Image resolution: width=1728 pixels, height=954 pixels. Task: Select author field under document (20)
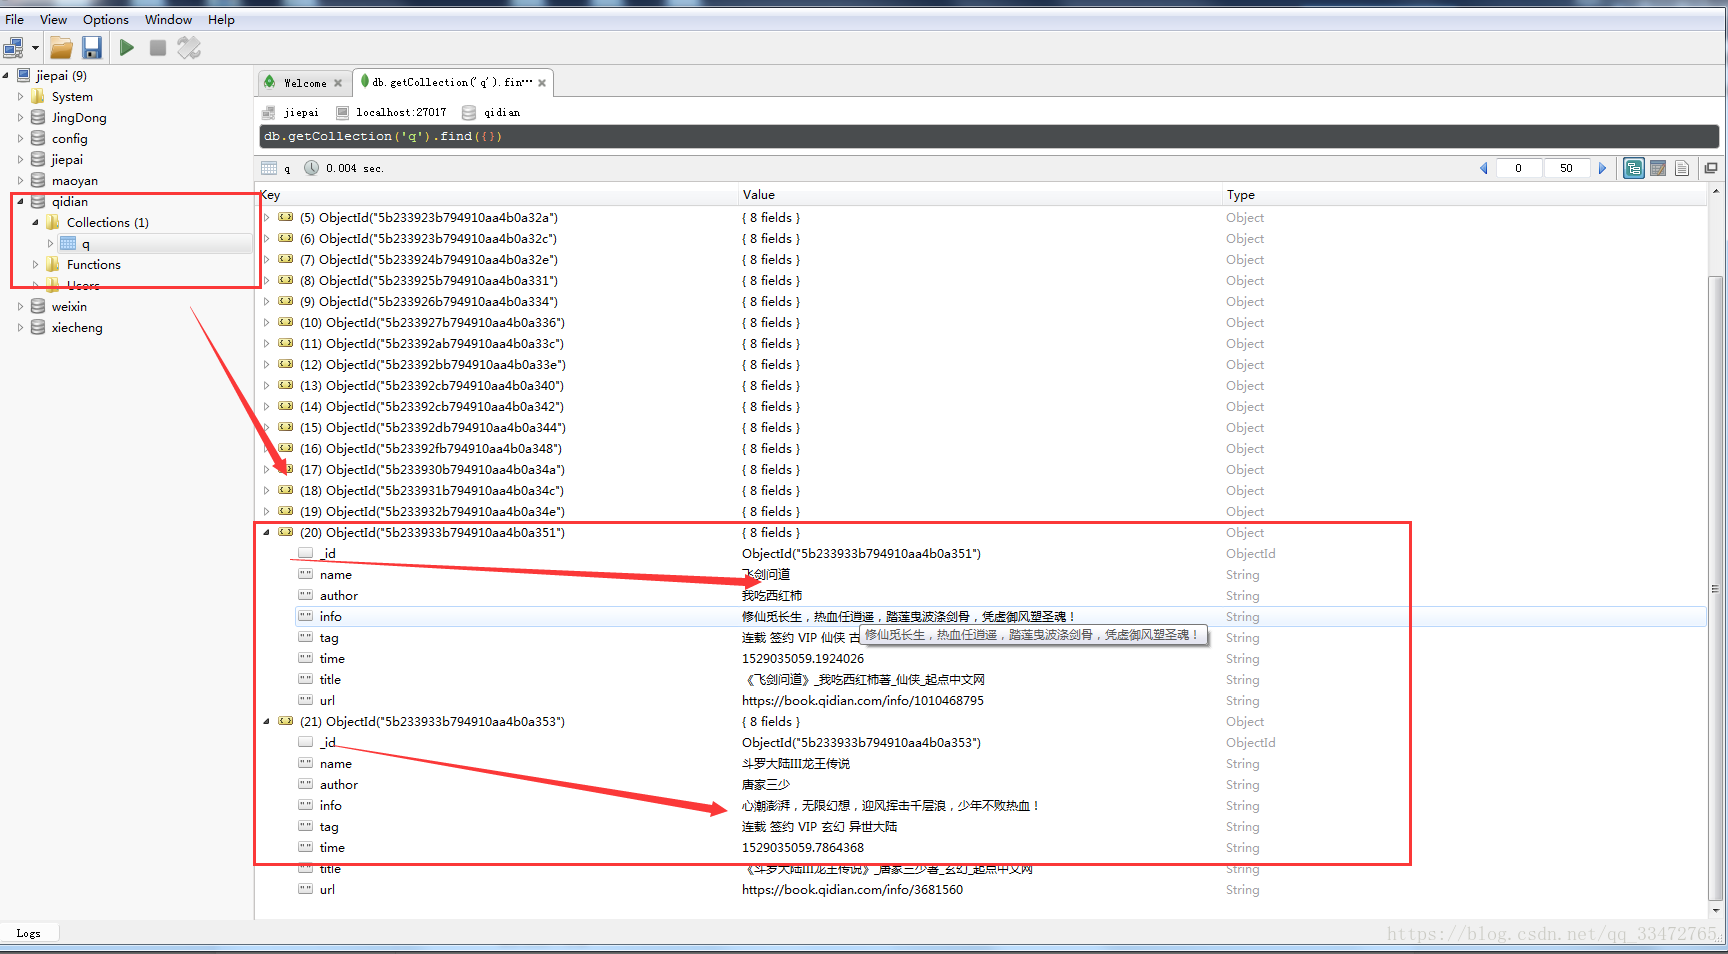(x=338, y=595)
